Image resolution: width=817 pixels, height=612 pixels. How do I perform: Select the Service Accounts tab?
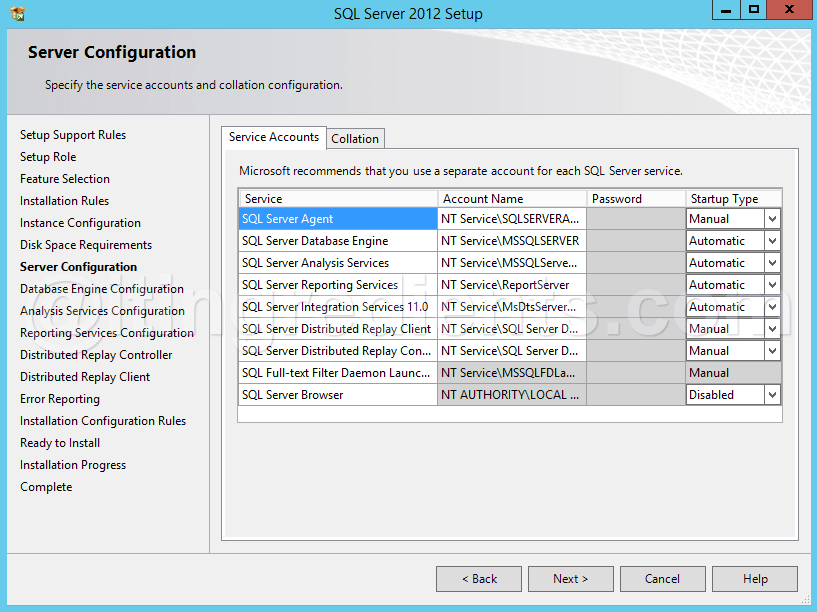[274, 138]
